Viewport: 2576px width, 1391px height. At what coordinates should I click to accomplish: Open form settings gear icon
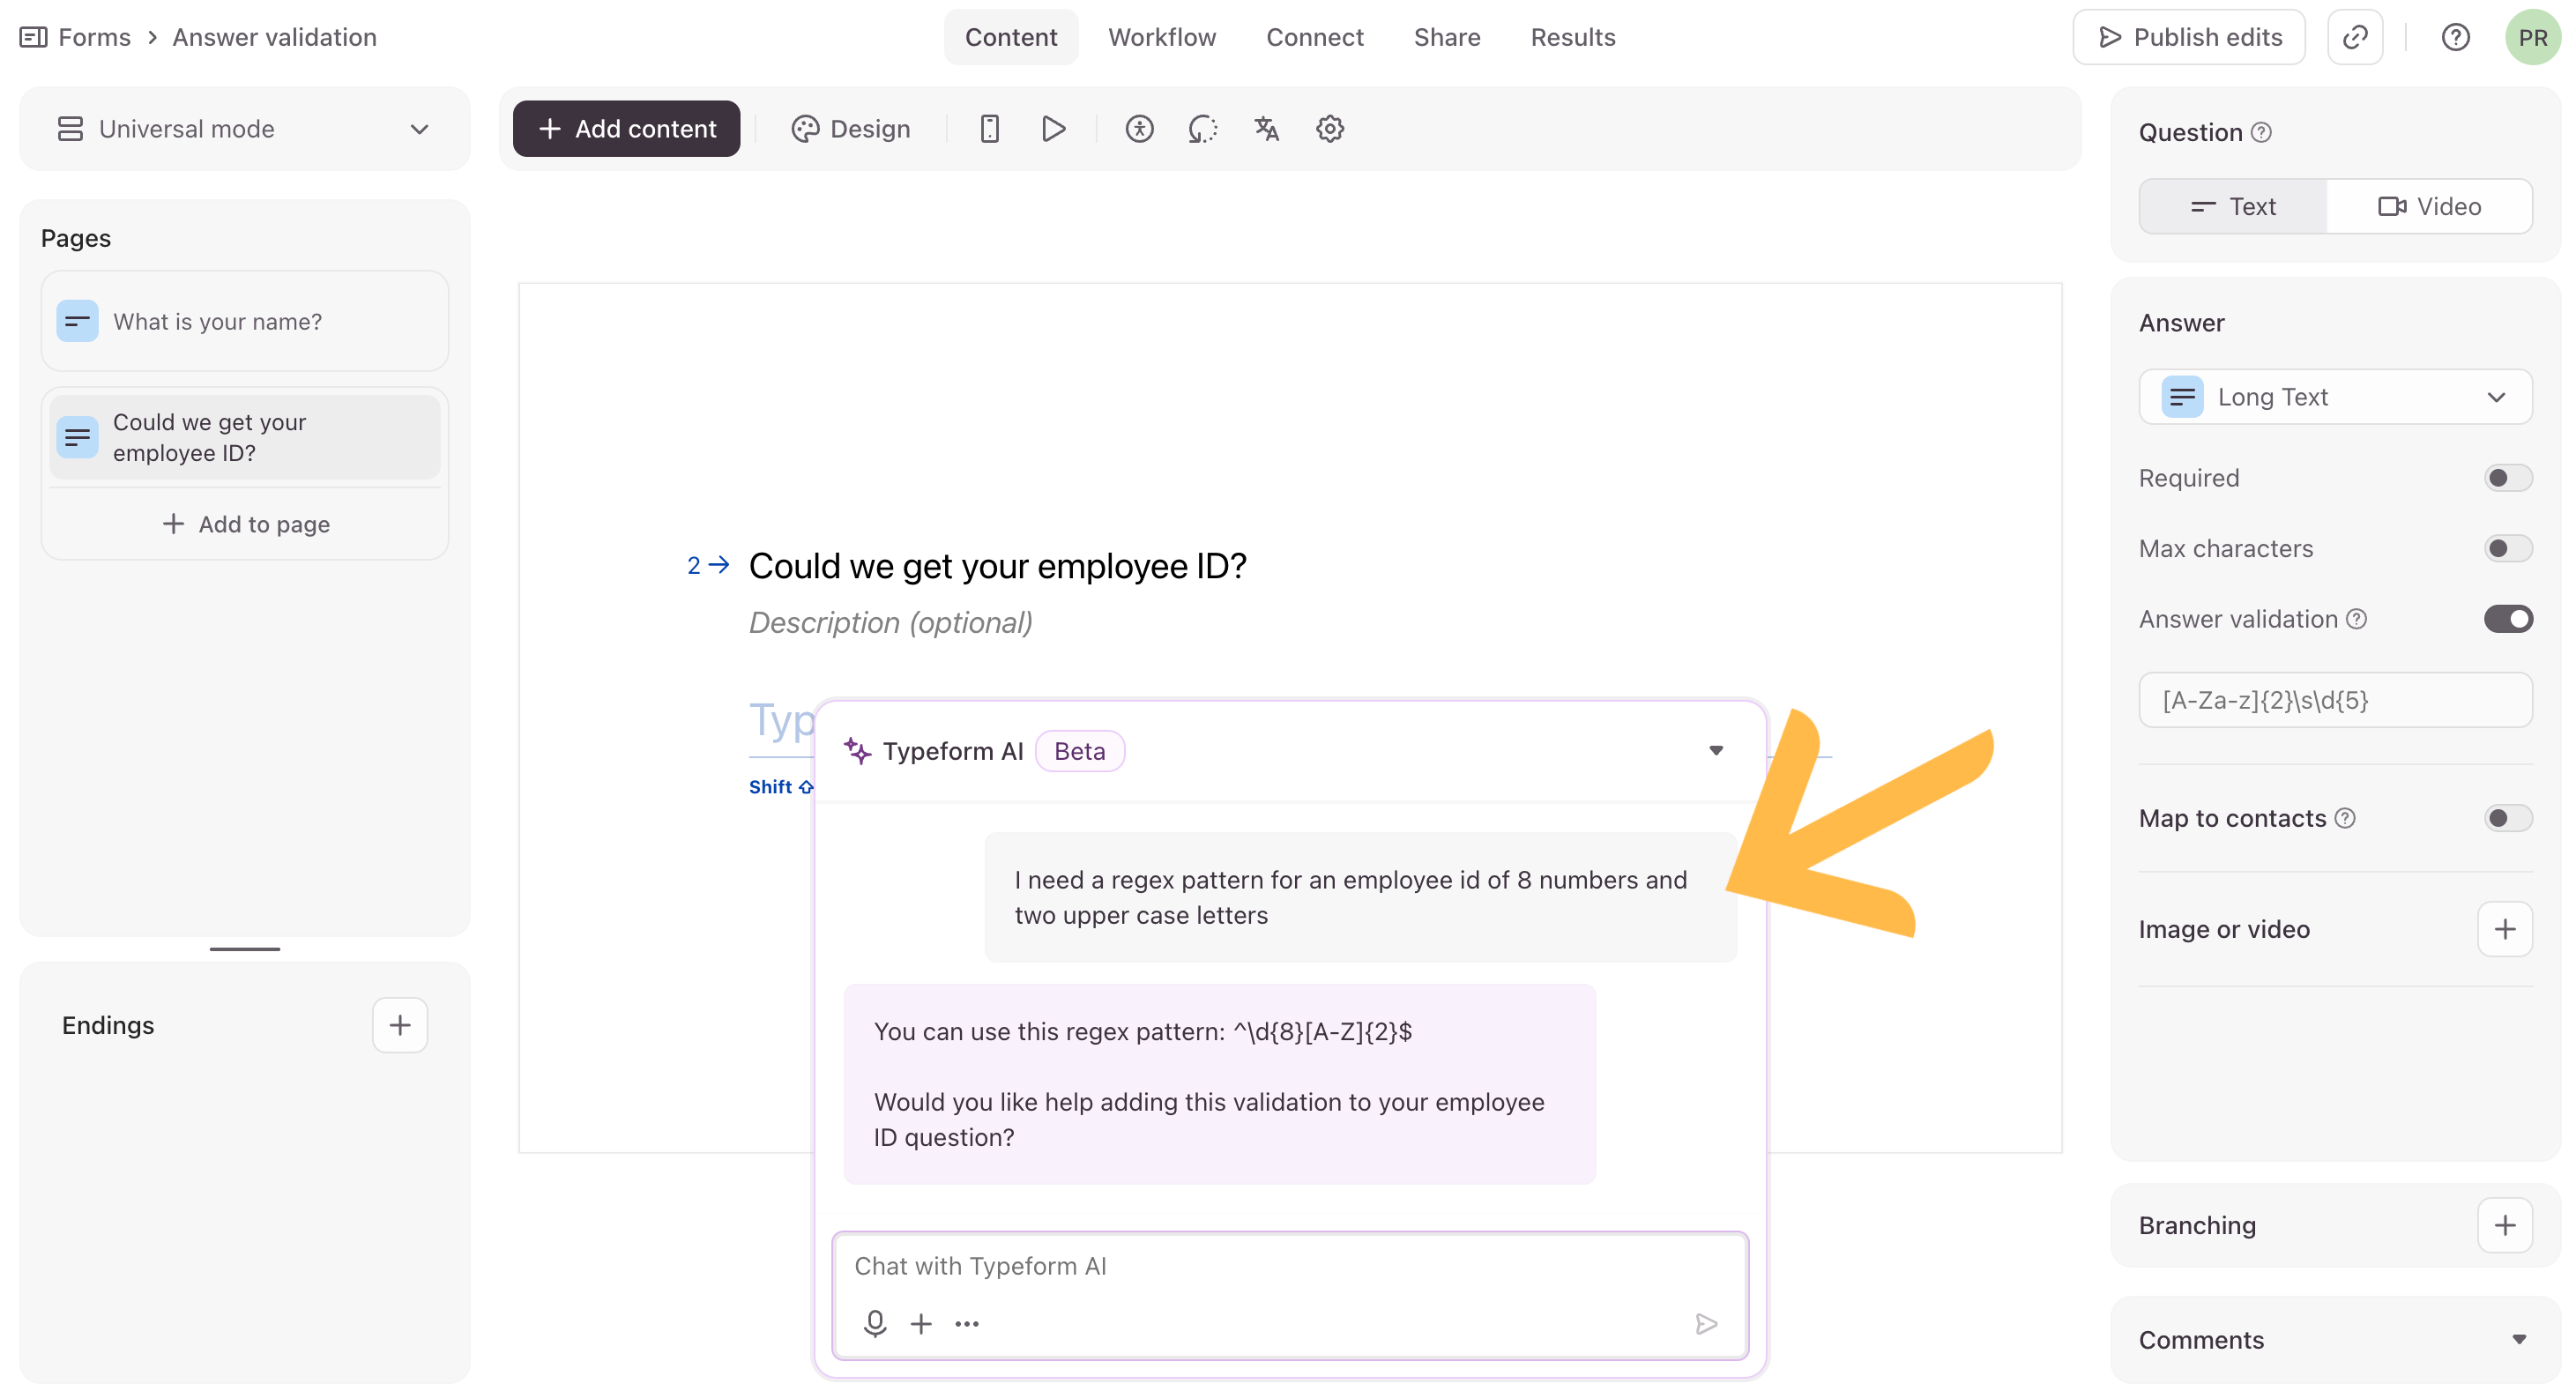tap(1329, 129)
